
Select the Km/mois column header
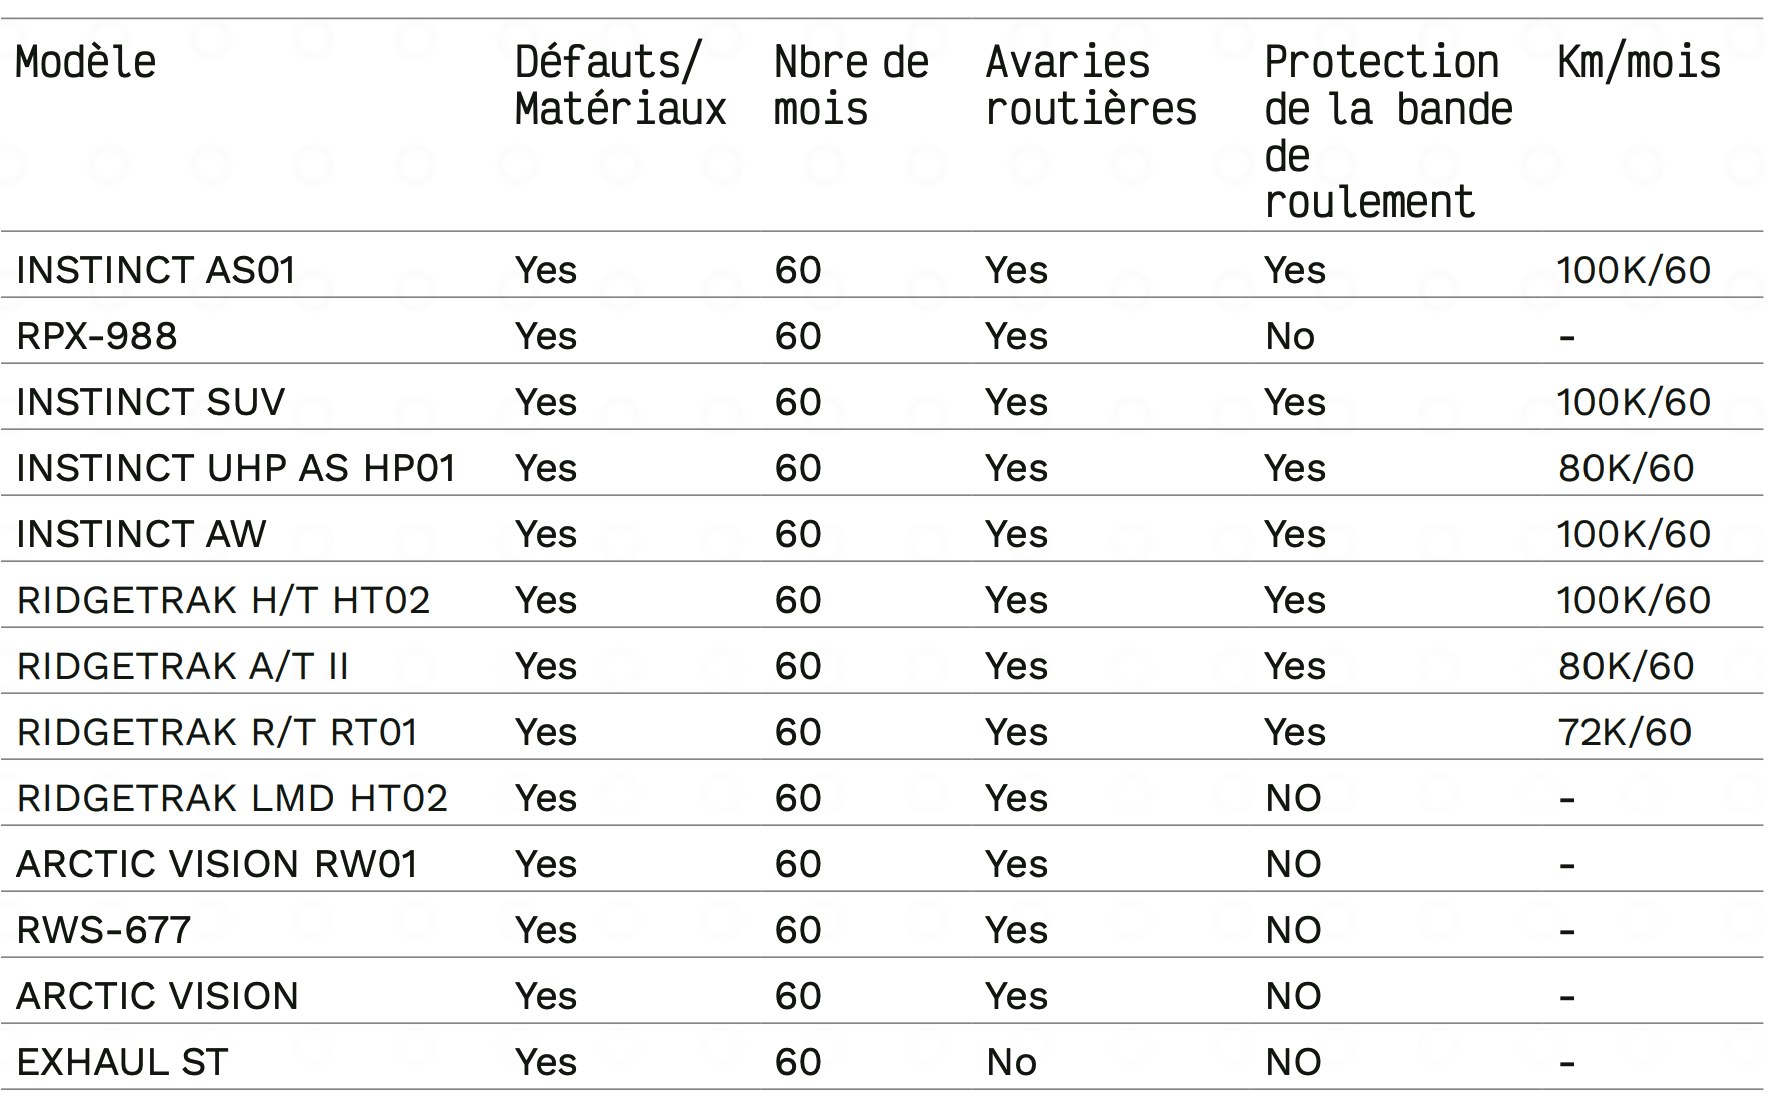coord(1639,63)
